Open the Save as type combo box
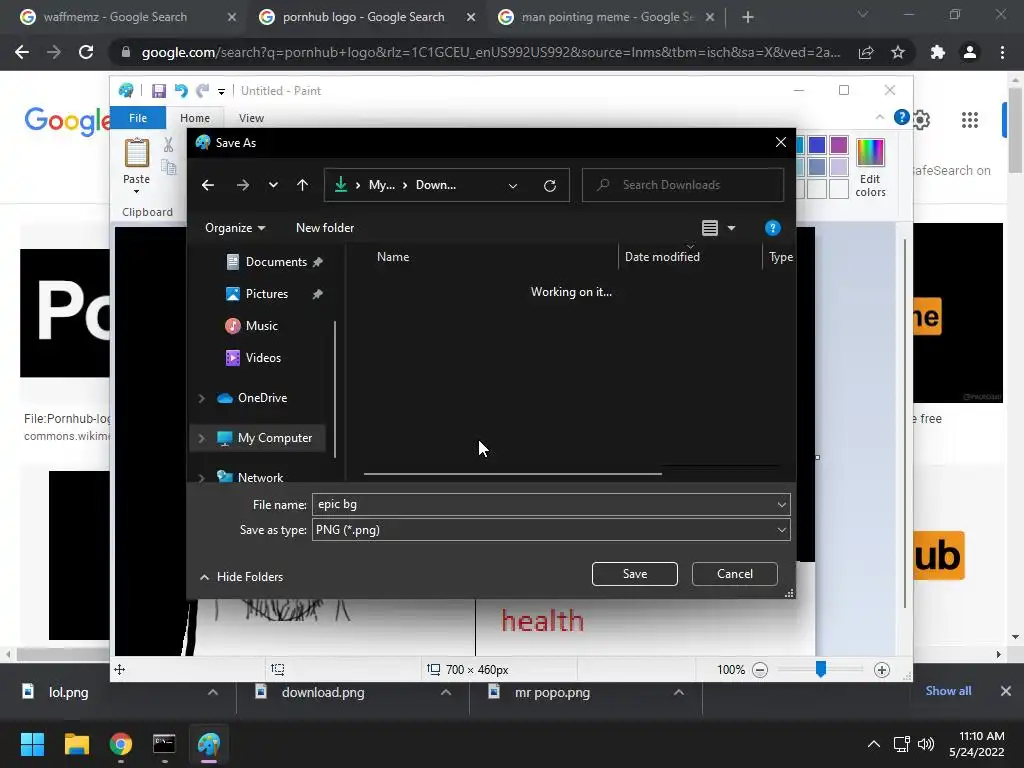This screenshot has height=768, width=1024. tap(551, 530)
